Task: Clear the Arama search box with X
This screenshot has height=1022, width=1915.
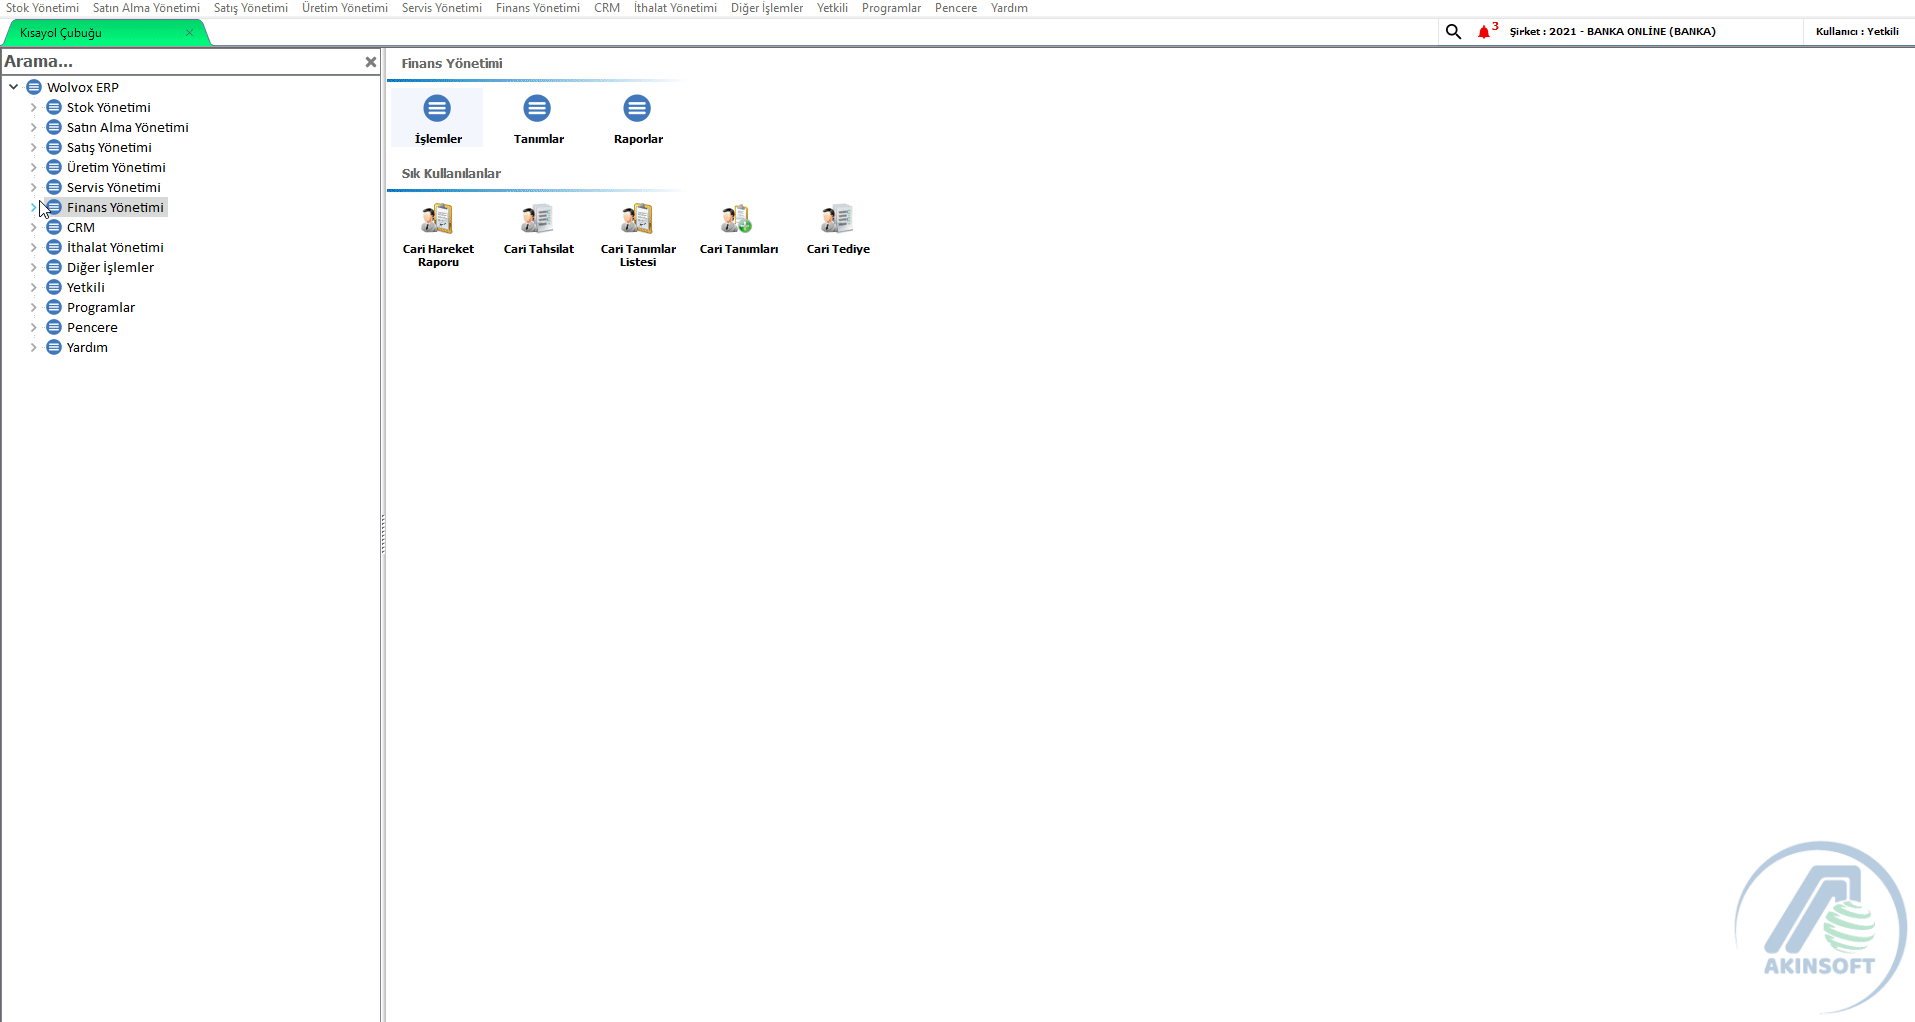Action: click(x=371, y=62)
